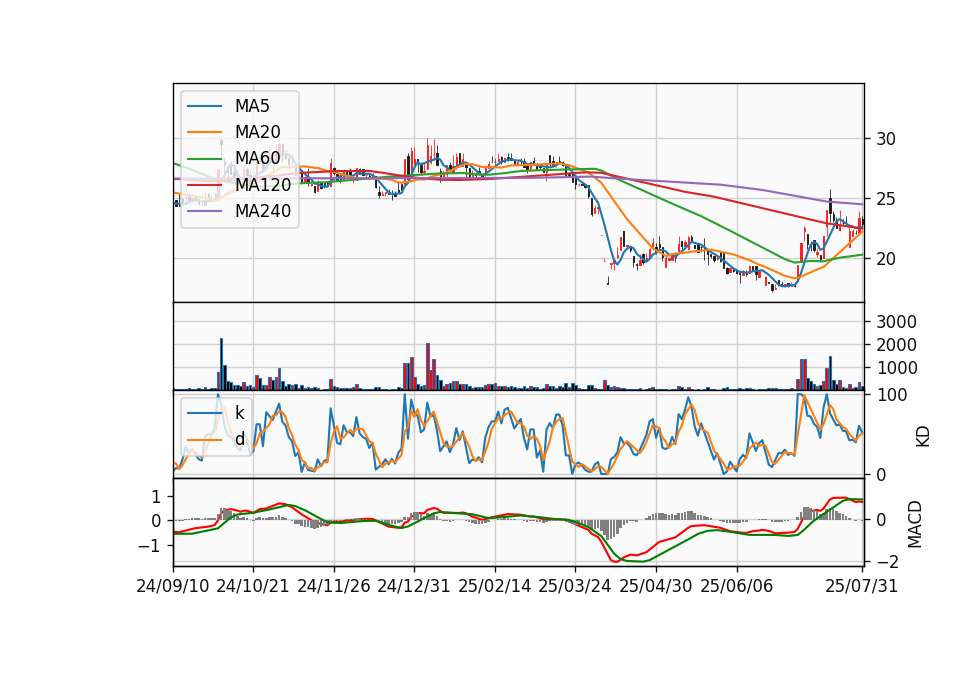Click the MA5 legend label
This screenshot has width=960, height=690.
(x=252, y=106)
